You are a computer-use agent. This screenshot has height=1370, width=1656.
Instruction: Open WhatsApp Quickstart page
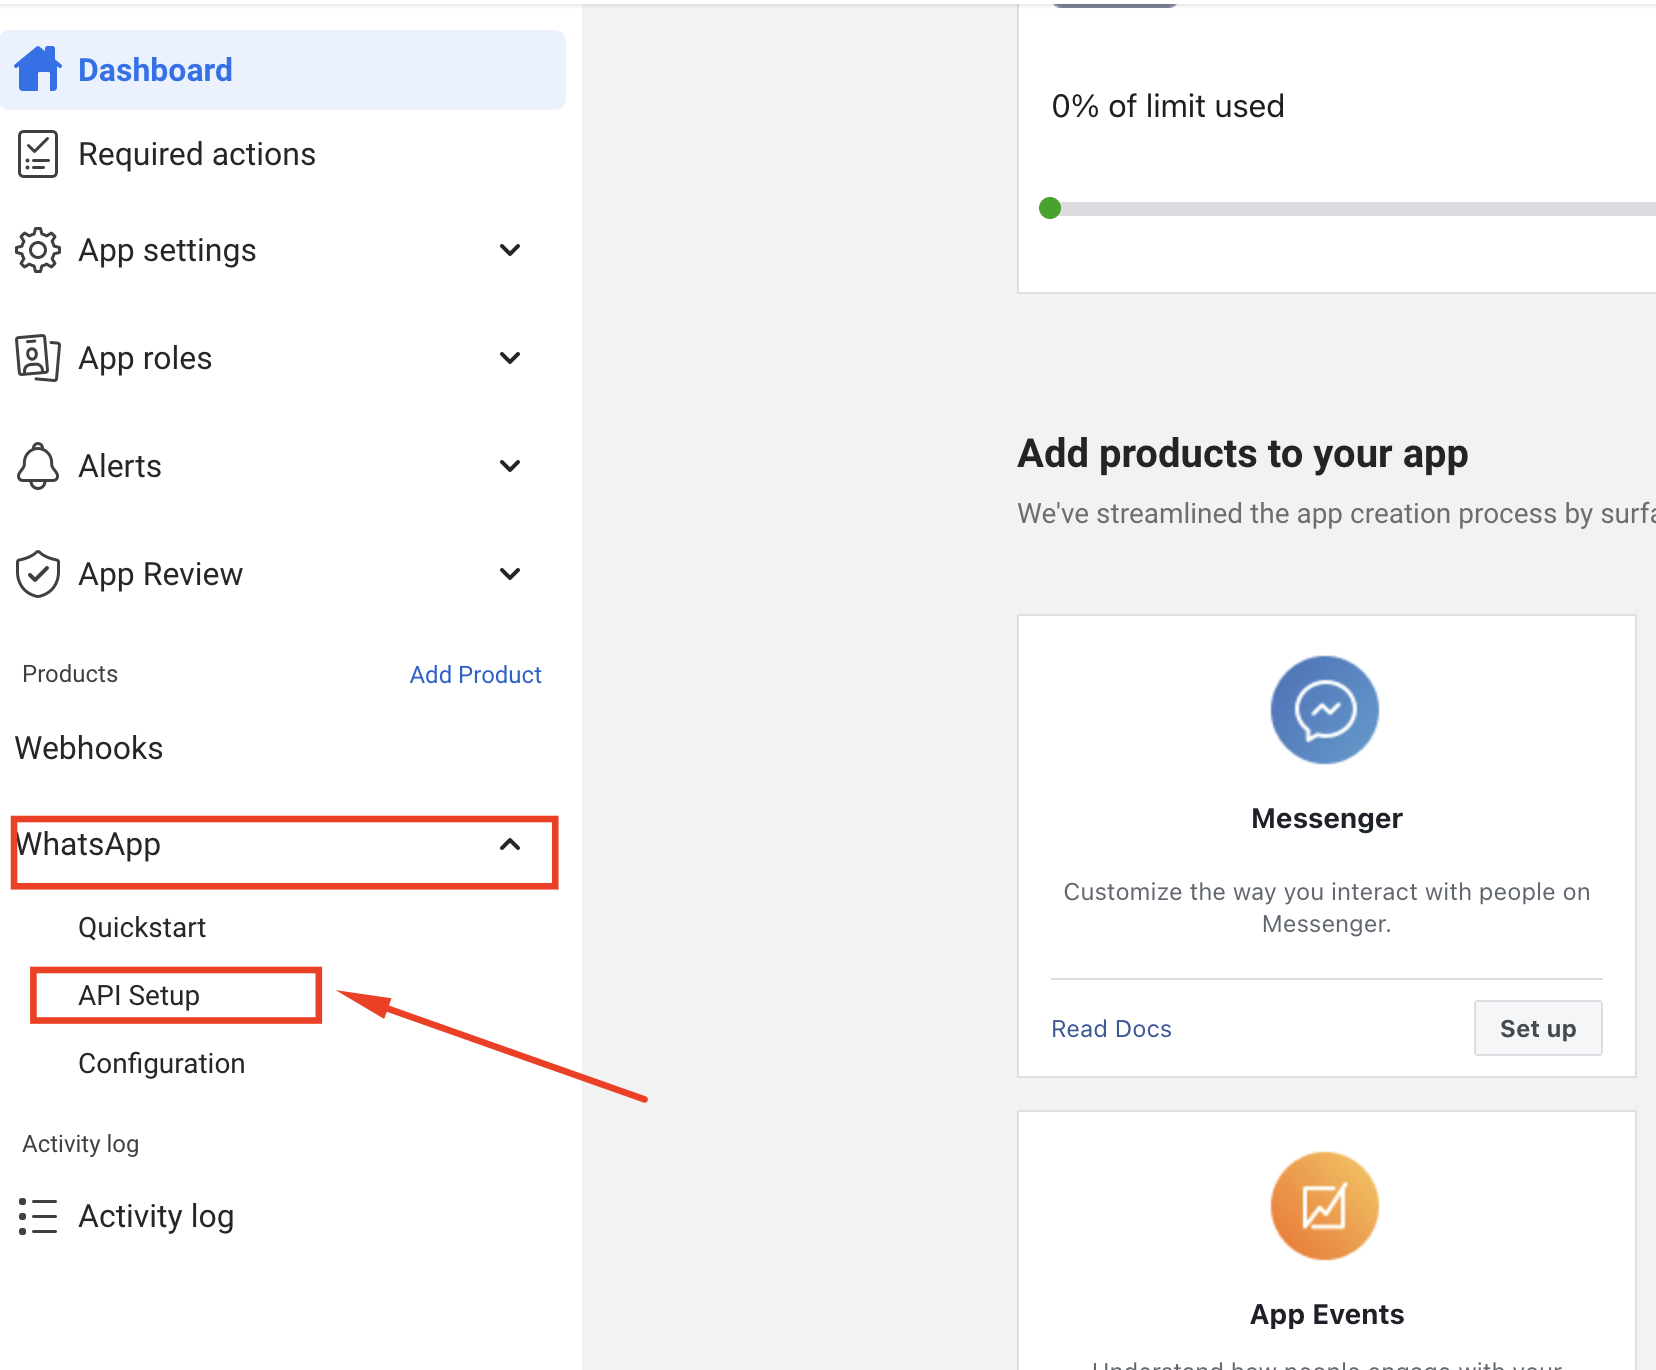point(142,927)
